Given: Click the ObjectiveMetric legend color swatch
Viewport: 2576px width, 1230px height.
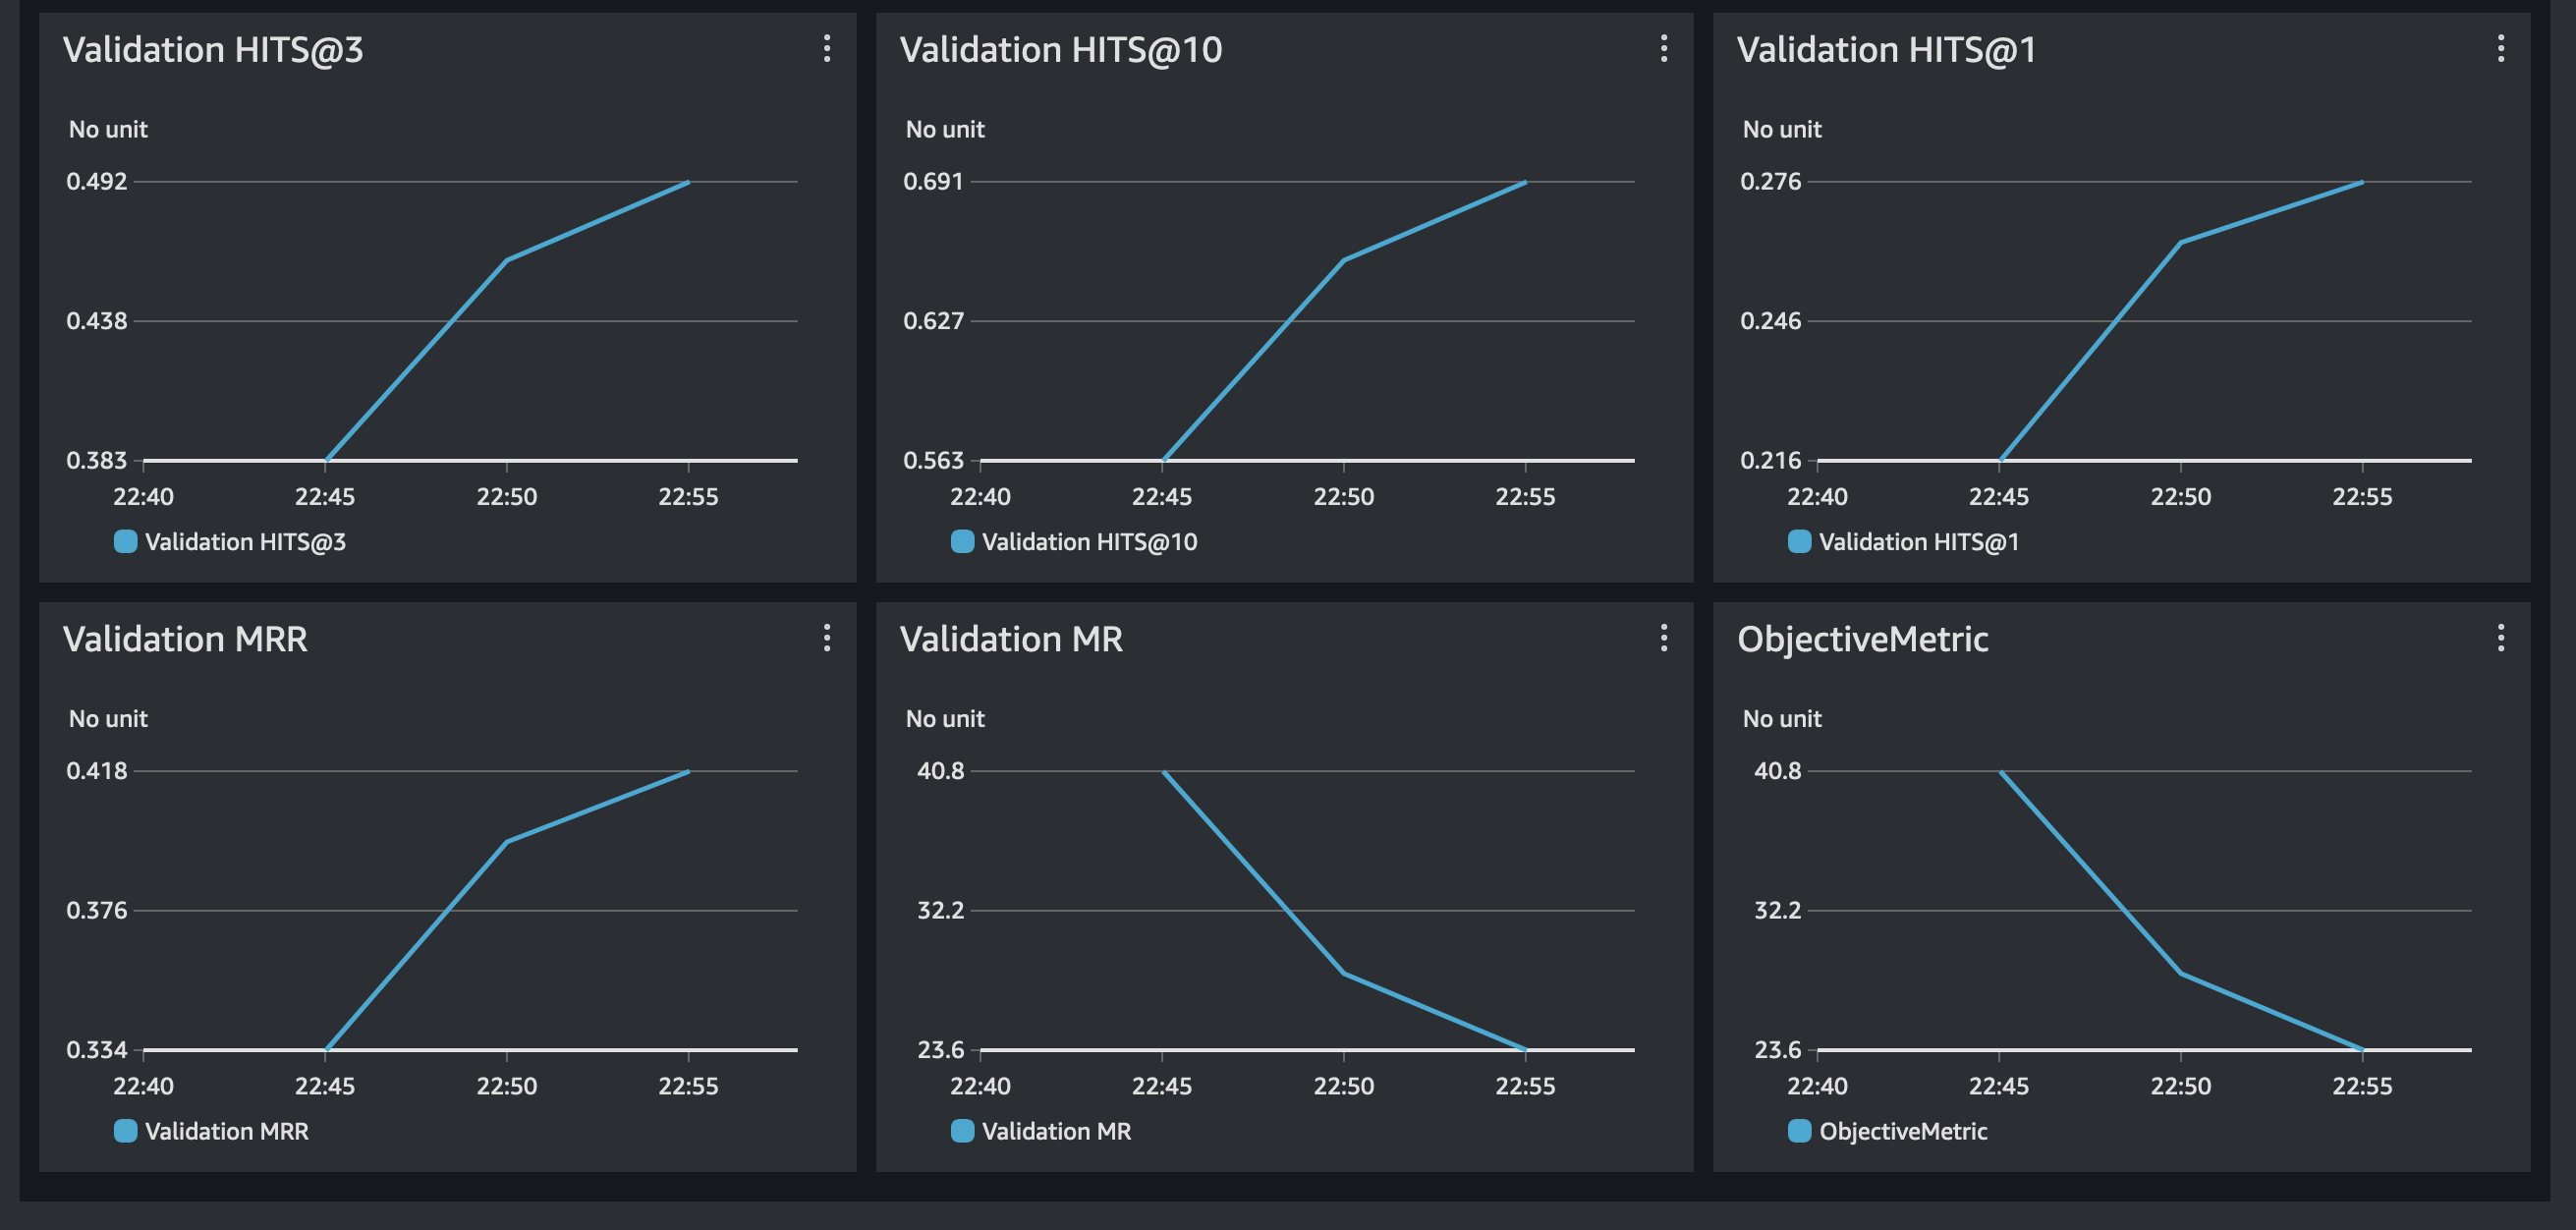Looking at the screenshot, I should (1799, 1131).
